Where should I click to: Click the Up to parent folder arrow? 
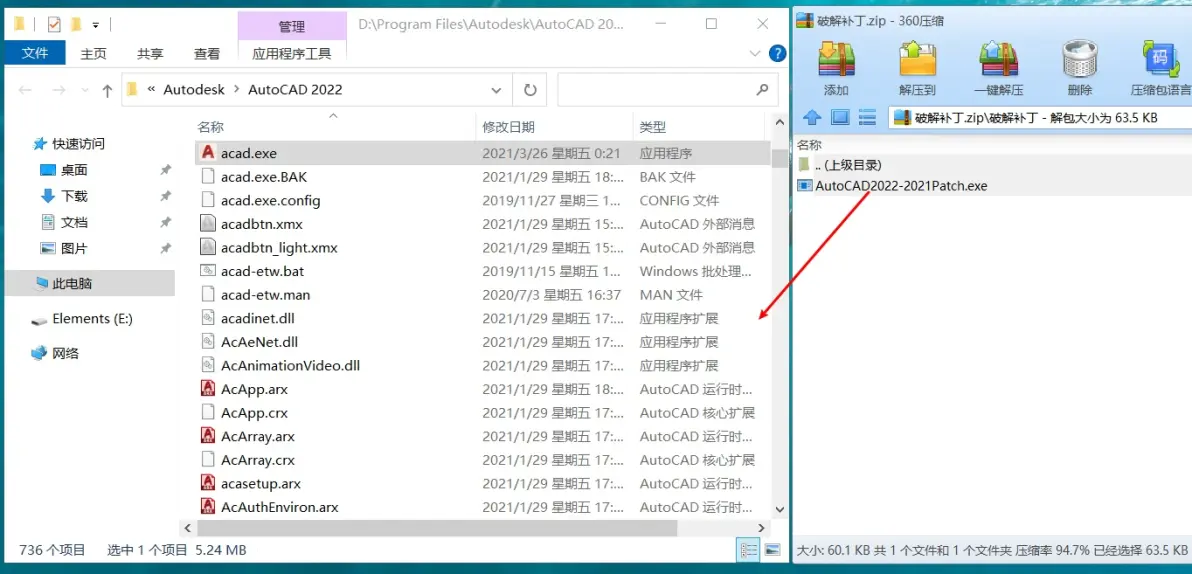point(107,90)
